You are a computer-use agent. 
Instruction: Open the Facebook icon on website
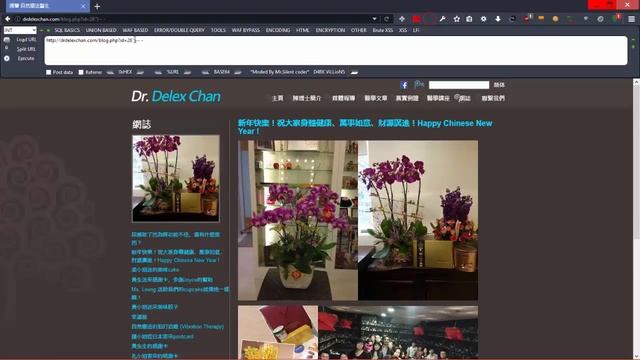[404, 85]
